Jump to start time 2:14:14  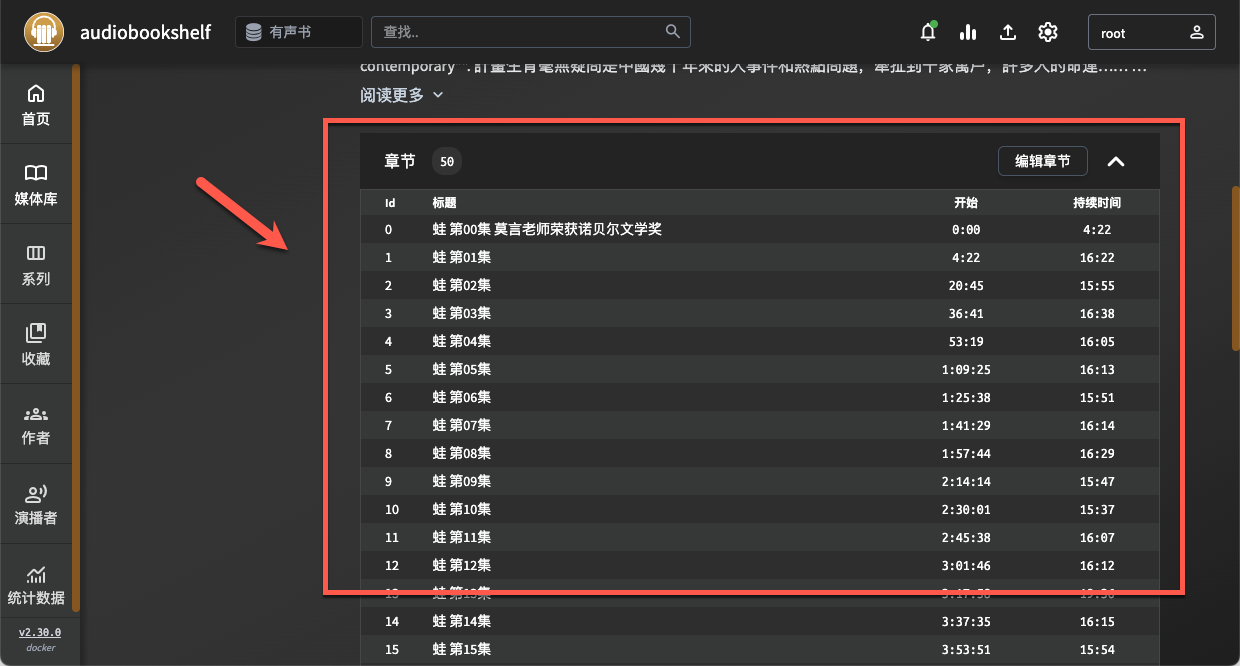(966, 481)
